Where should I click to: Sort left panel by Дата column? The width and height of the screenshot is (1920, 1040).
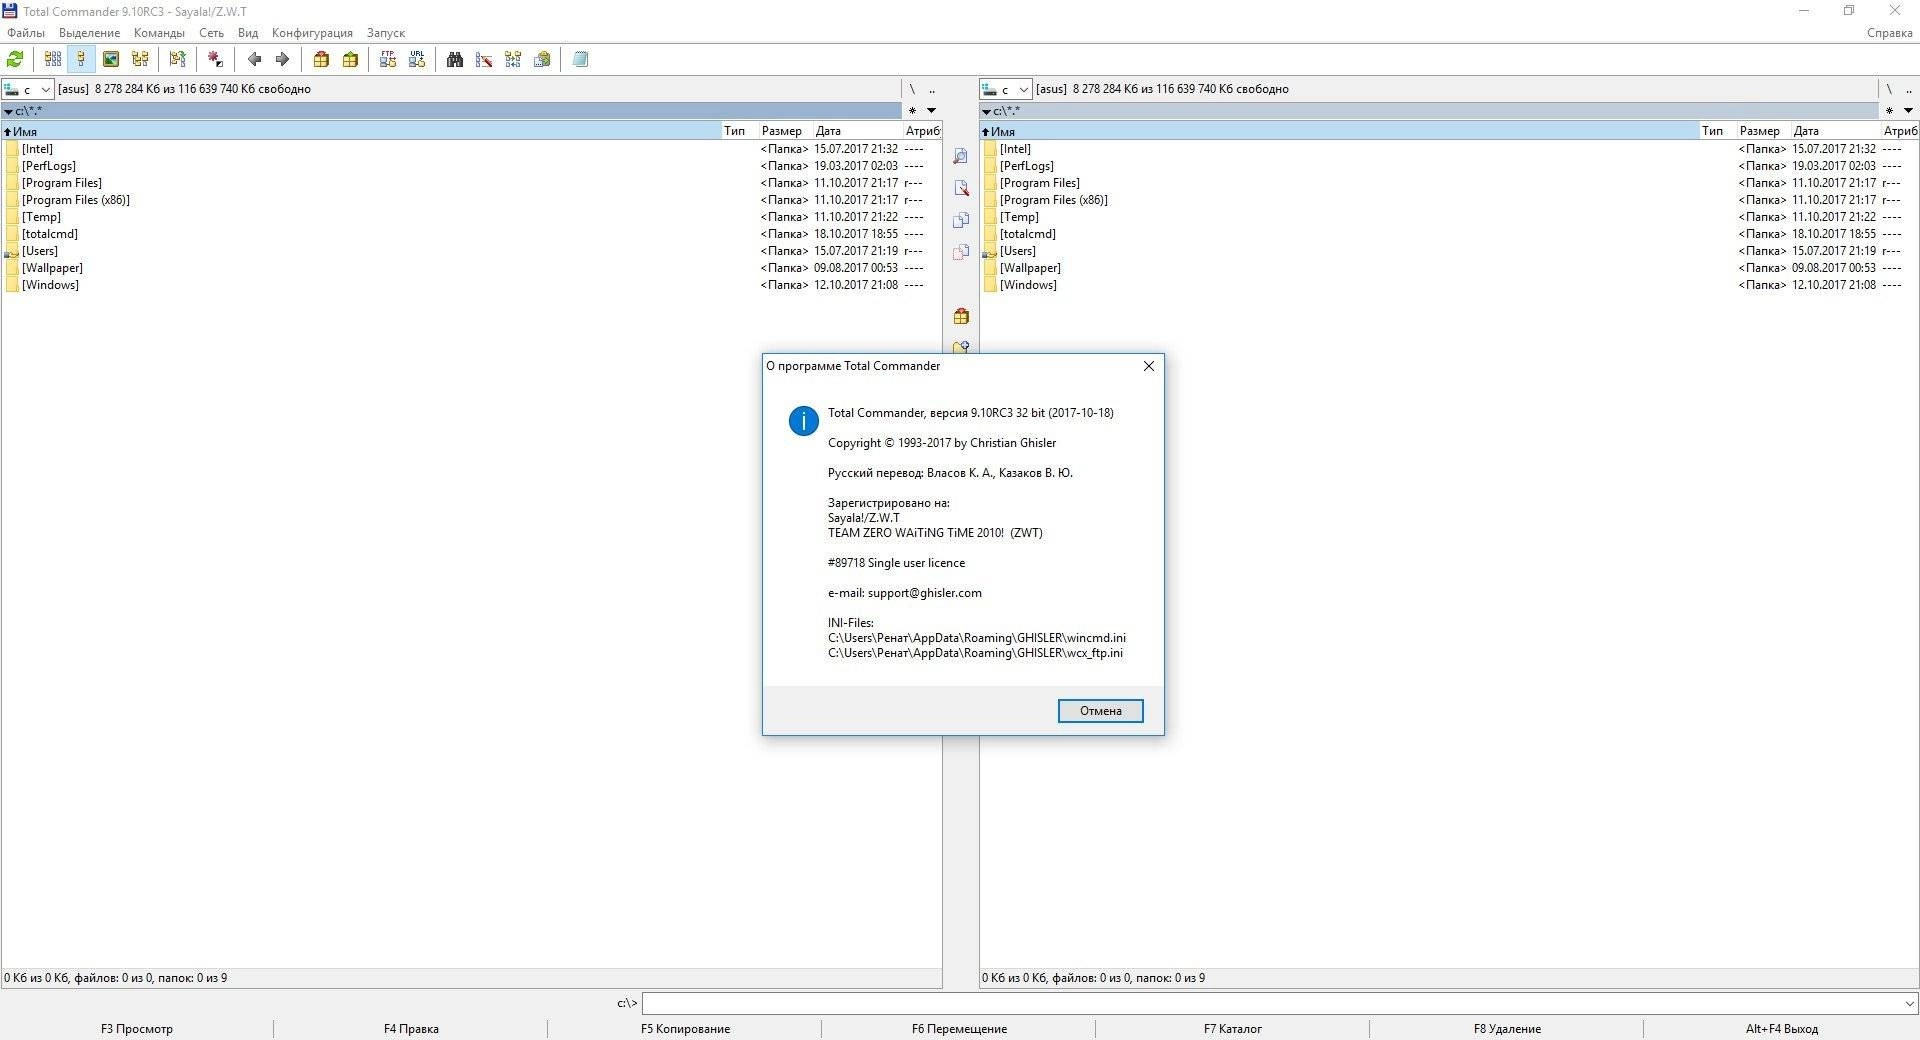pyautogui.click(x=857, y=131)
